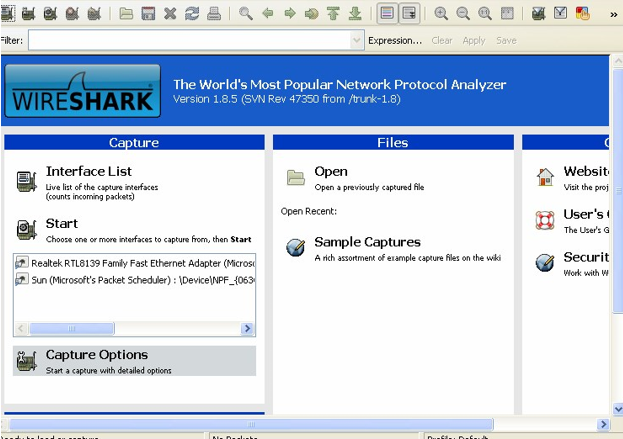
Task: Open the filter history dropdown arrow
Action: pyautogui.click(x=356, y=40)
